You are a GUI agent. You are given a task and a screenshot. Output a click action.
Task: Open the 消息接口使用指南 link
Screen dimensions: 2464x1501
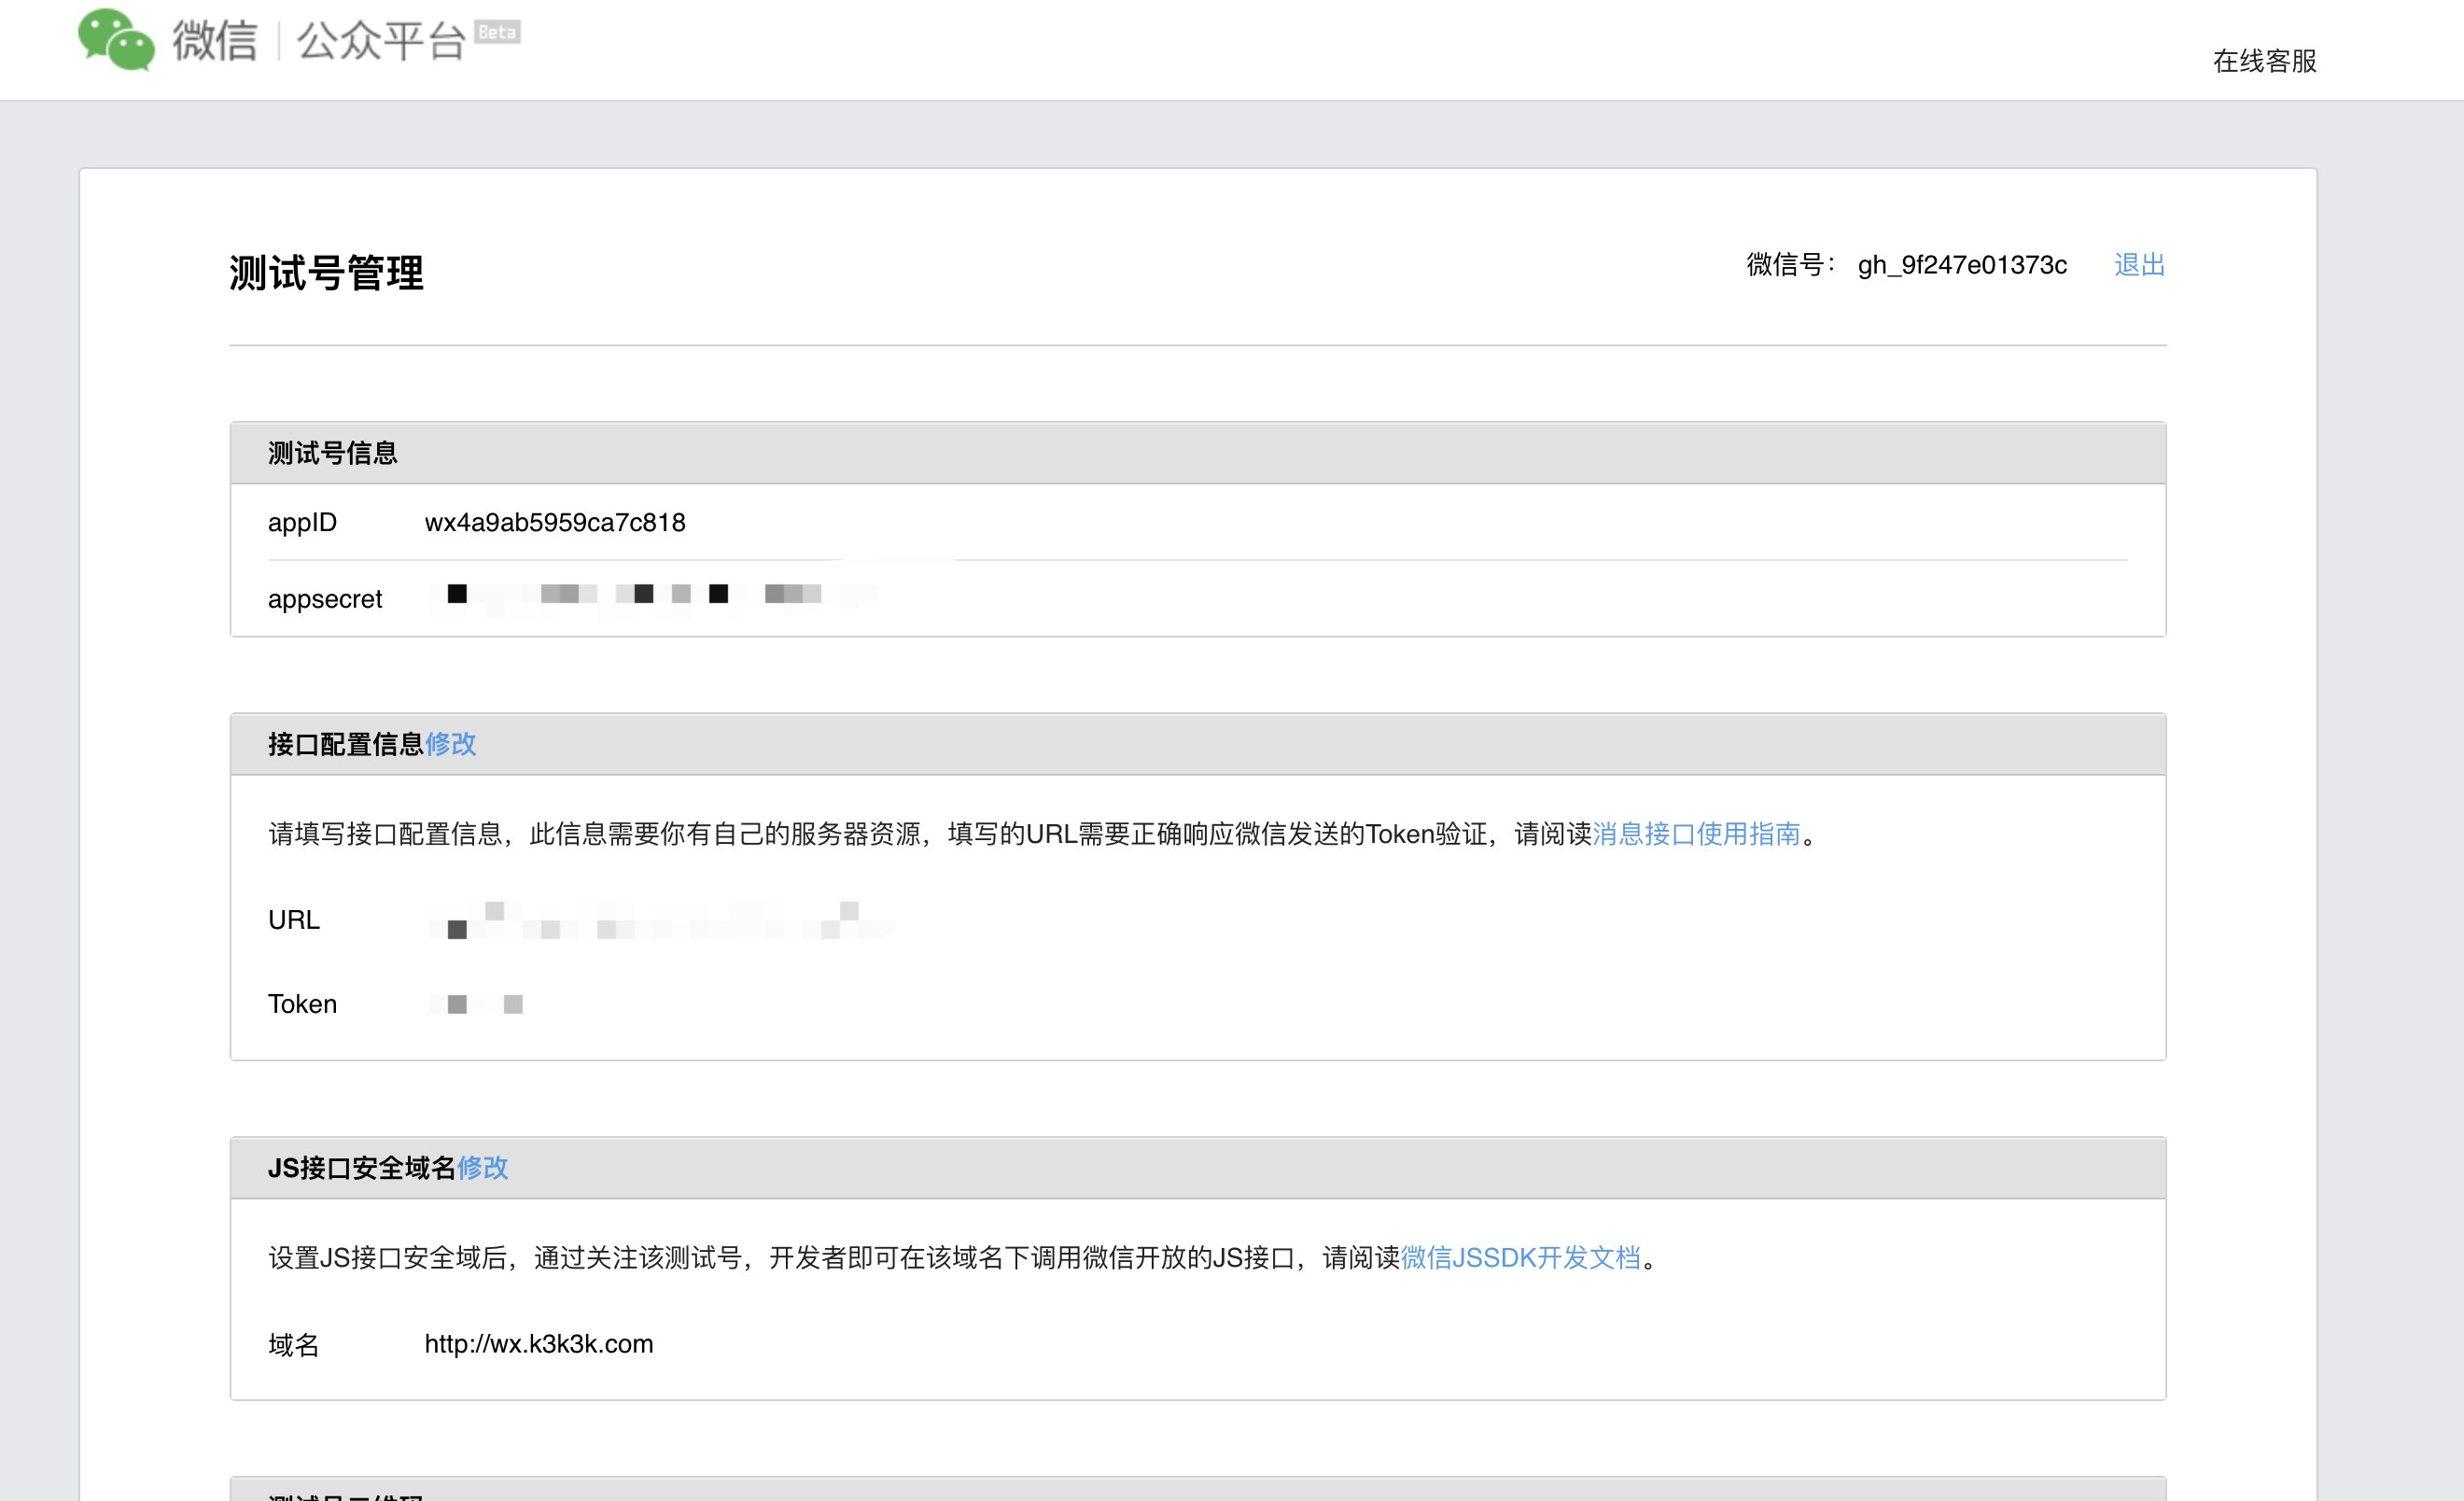pos(1696,834)
